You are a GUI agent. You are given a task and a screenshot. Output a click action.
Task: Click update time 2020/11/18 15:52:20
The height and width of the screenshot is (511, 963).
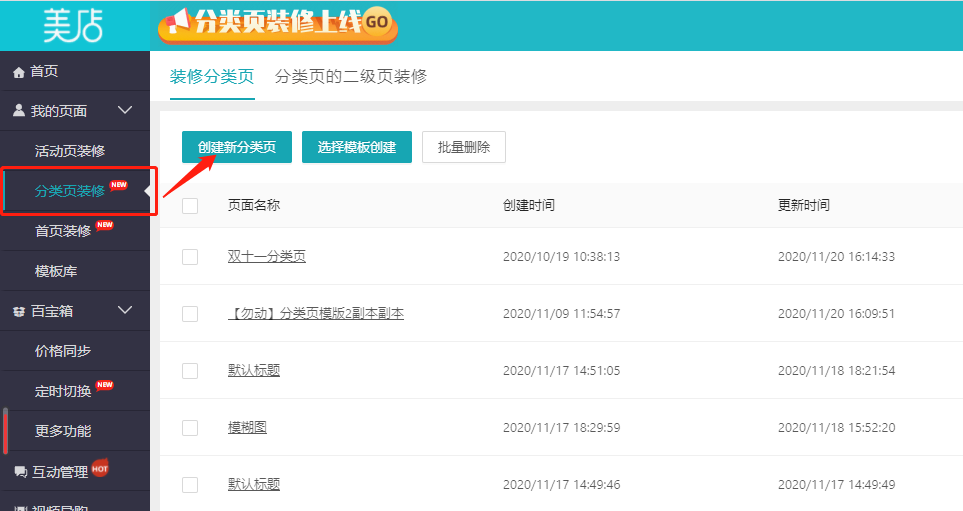coord(836,427)
